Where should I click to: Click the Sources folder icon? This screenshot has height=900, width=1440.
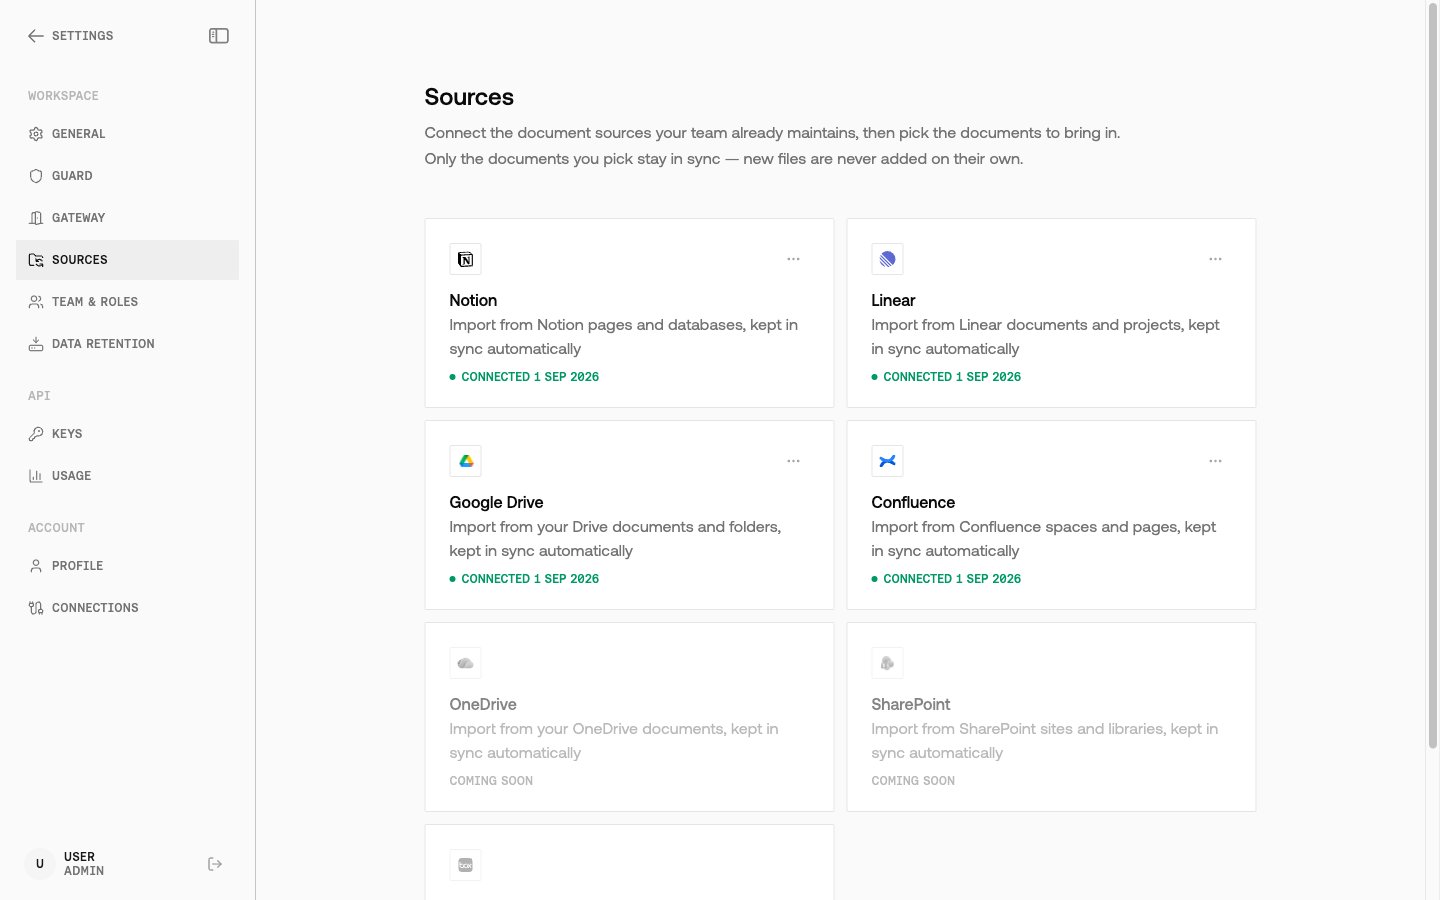pyautogui.click(x=36, y=260)
